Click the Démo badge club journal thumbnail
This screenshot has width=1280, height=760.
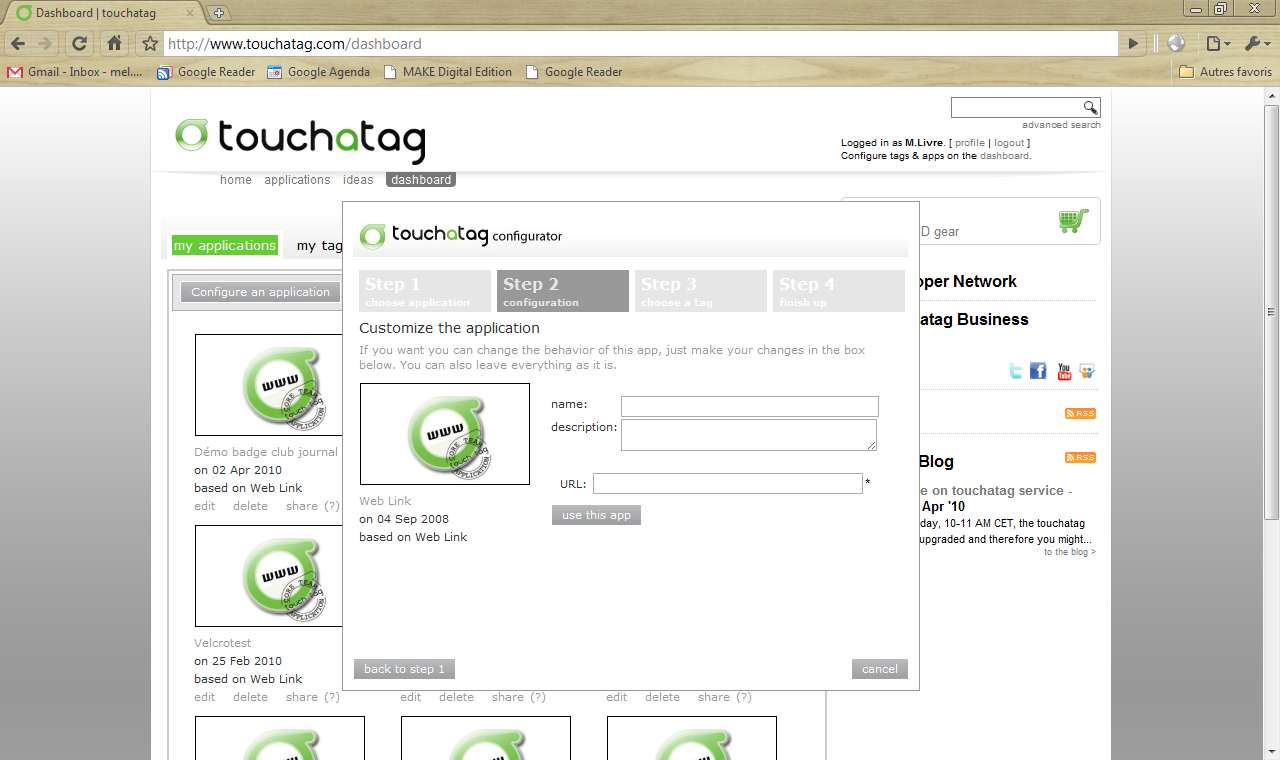[x=269, y=385]
